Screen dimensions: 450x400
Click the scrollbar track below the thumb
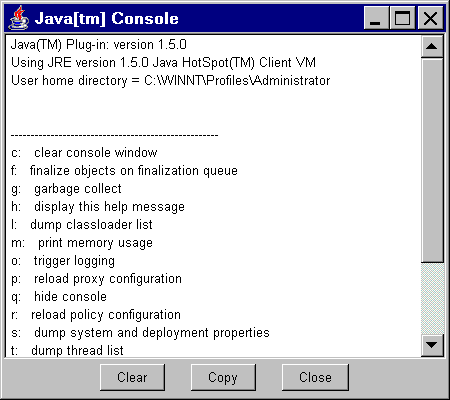pyautogui.click(x=432, y=298)
